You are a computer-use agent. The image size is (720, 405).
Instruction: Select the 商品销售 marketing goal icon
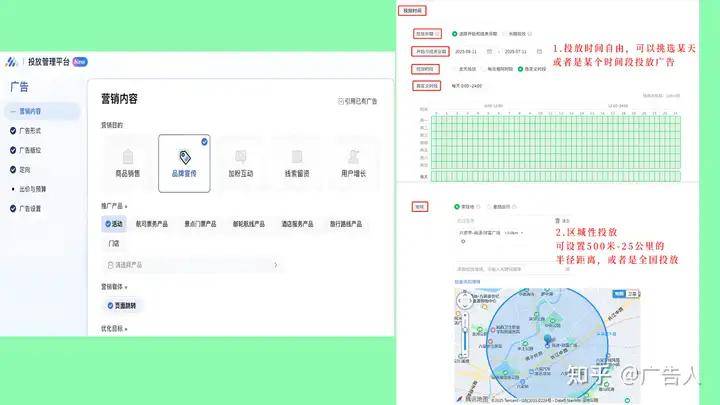pyautogui.click(x=128, y=157)
